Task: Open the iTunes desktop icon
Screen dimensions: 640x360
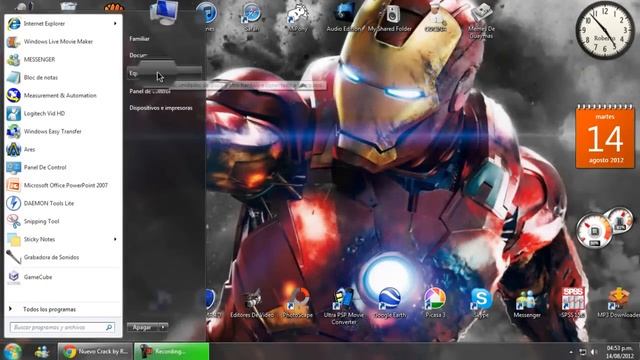Action: click(207, 16)
